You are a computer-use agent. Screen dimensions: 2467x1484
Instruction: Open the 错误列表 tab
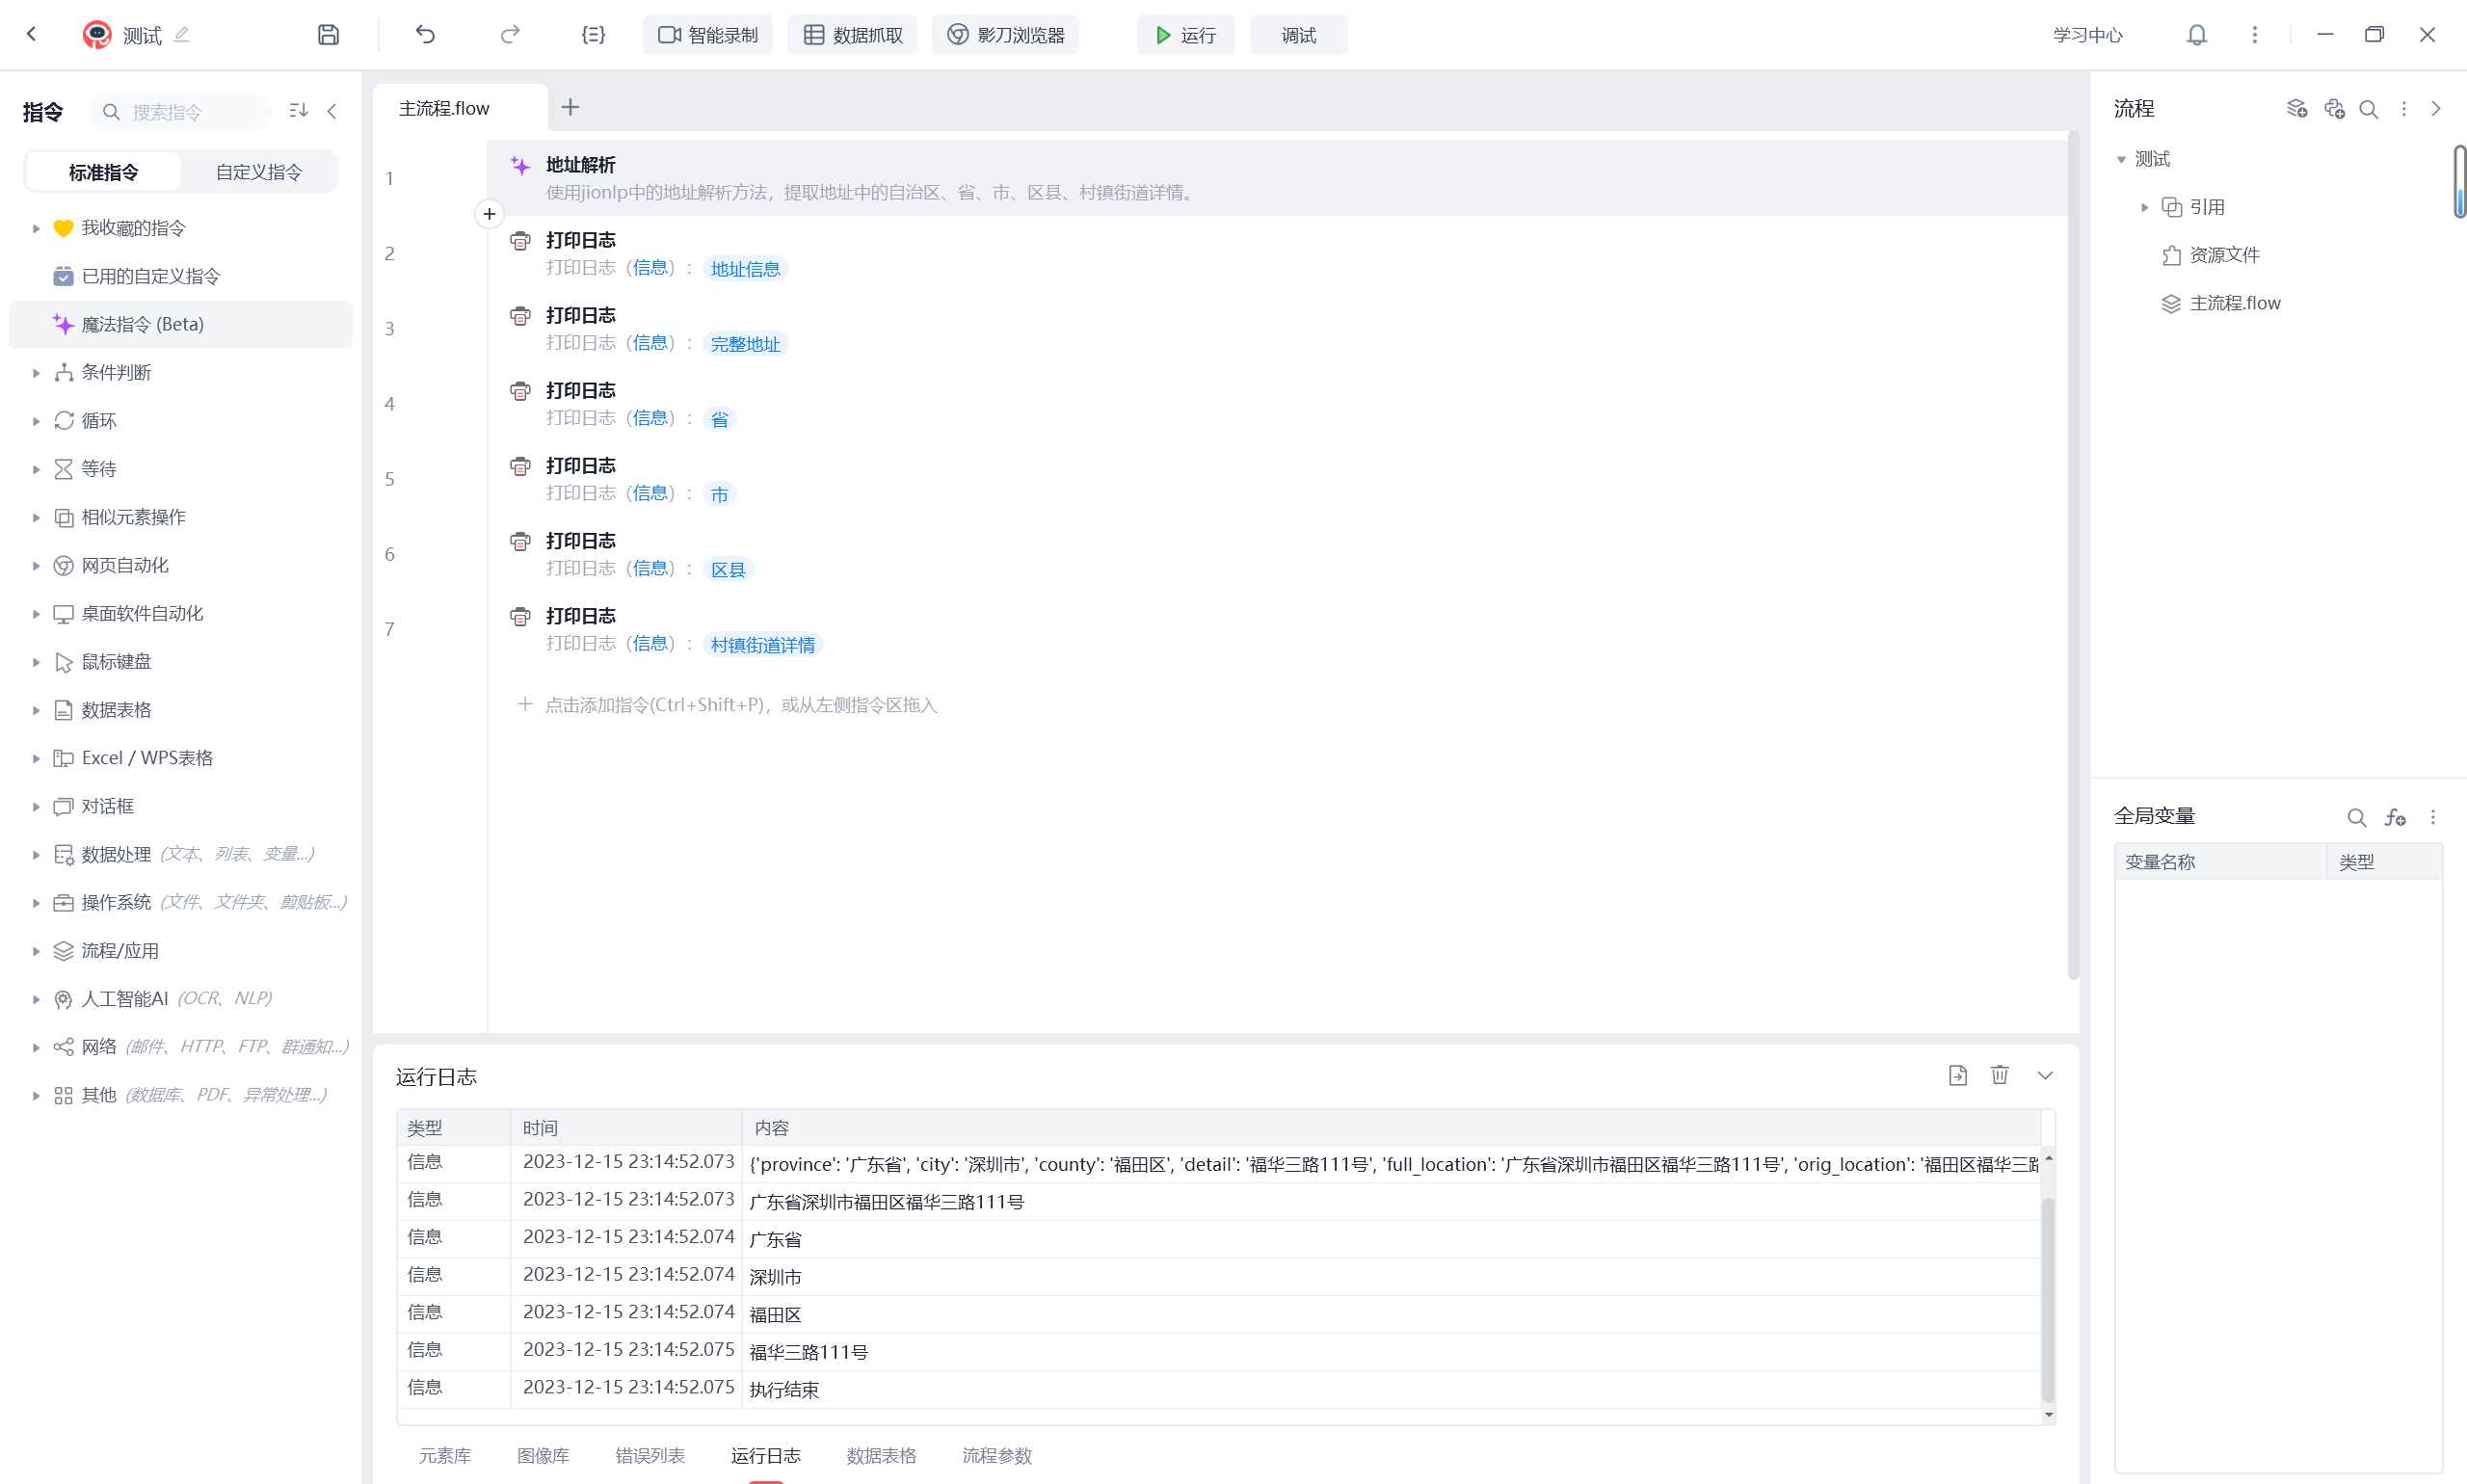click(650, 1455)
